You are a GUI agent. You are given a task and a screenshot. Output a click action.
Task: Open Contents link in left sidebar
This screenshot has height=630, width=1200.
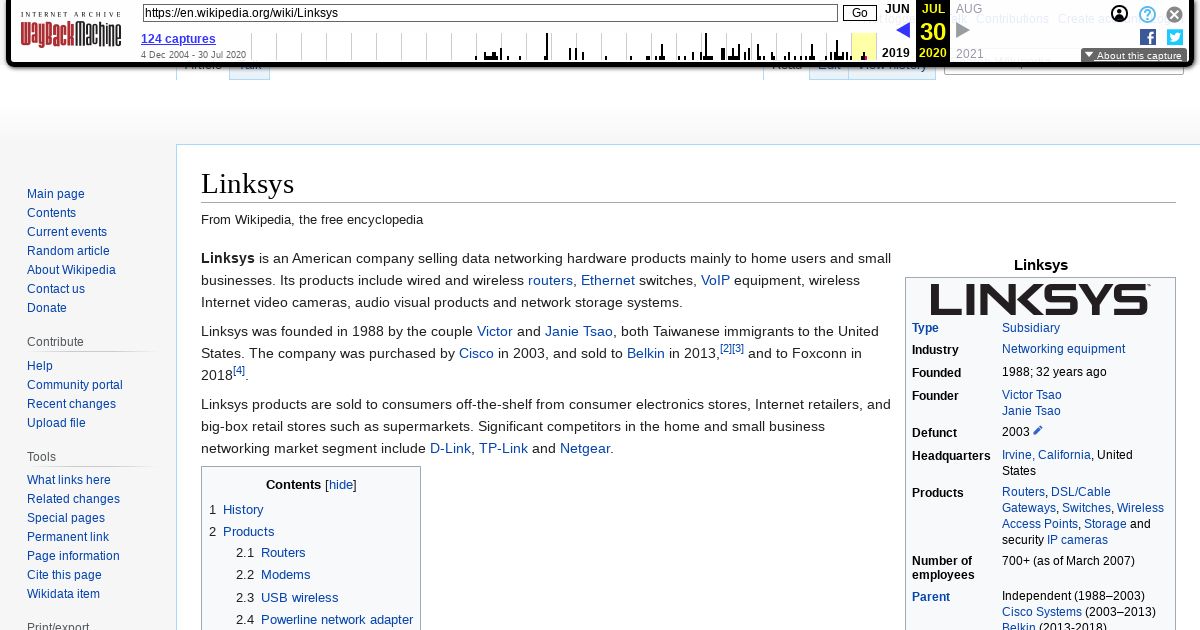51,213
